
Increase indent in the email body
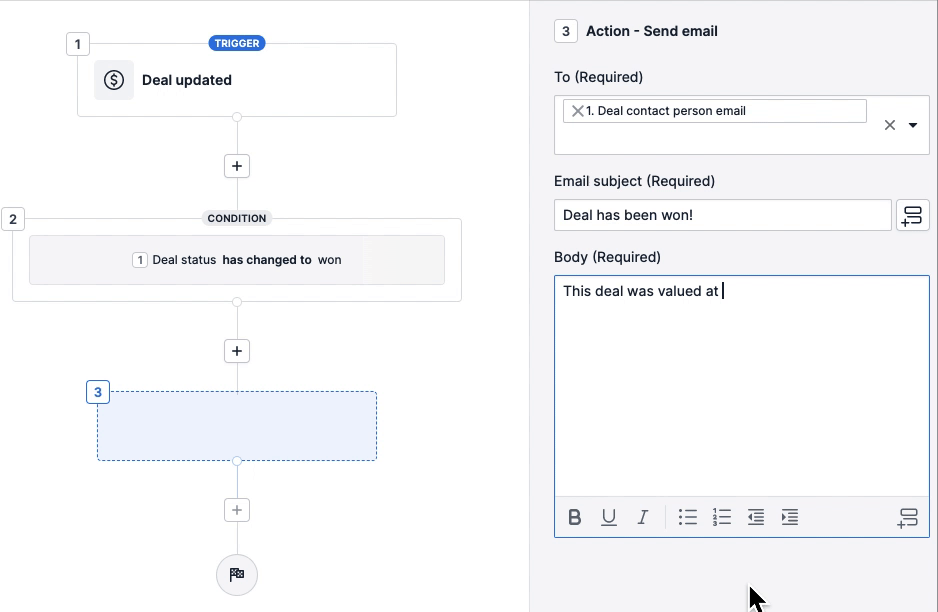(x=790, y=517)
